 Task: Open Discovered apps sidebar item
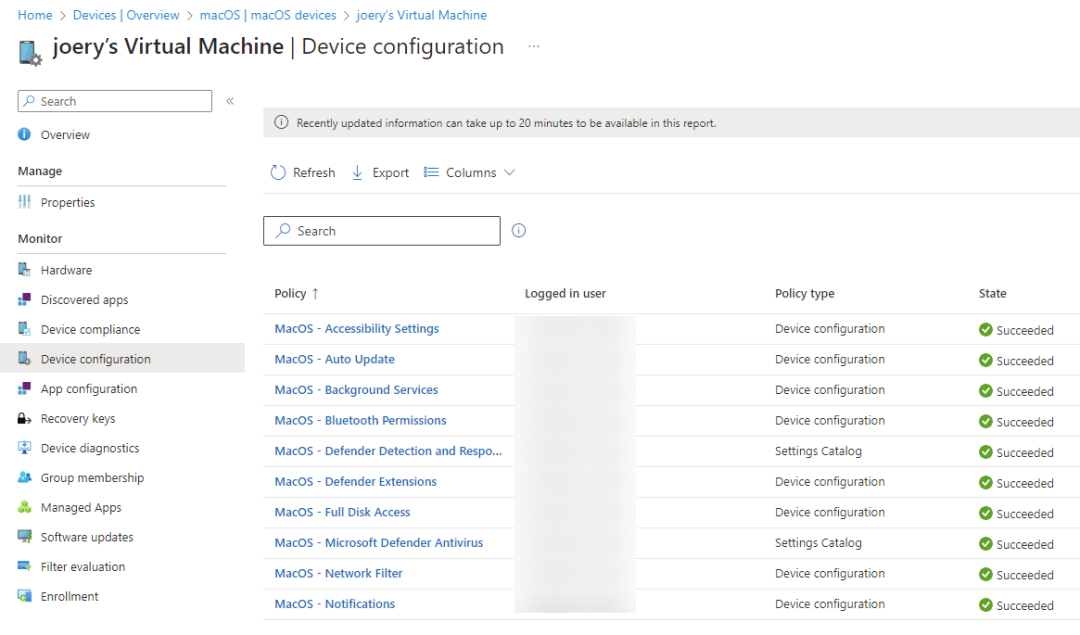pos(84,300)
